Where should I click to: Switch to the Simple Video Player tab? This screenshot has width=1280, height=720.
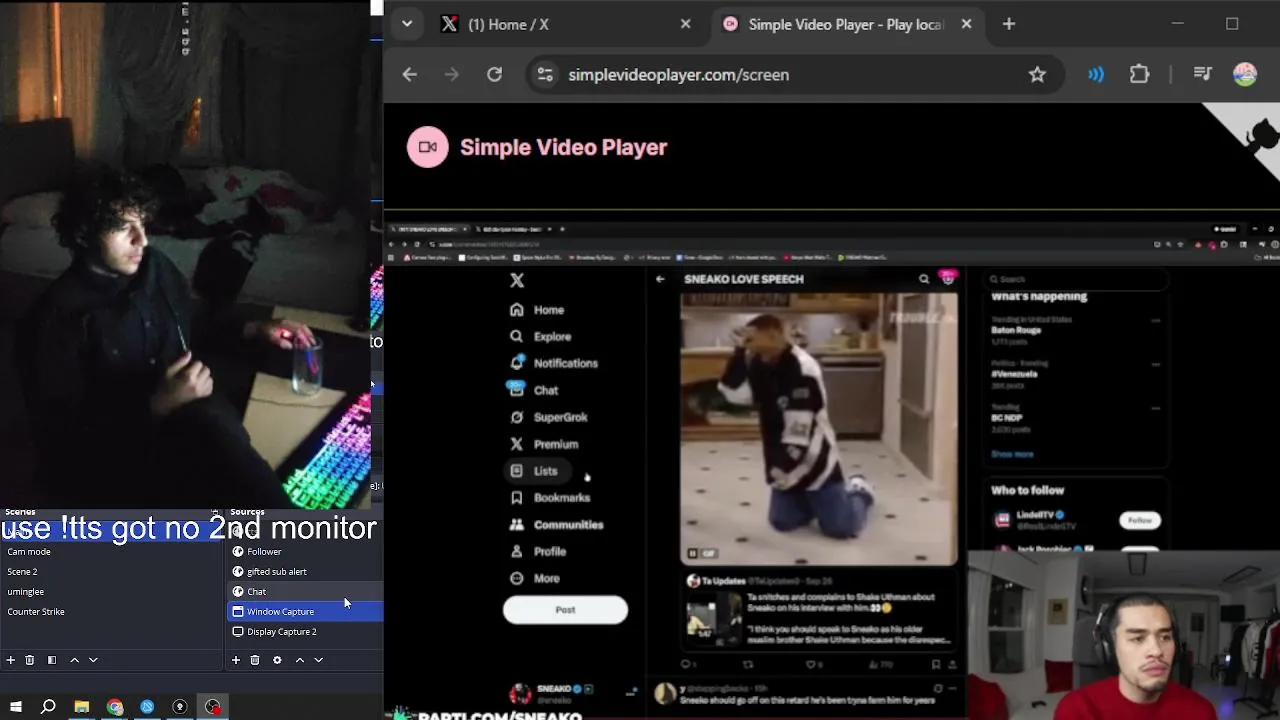847,24
